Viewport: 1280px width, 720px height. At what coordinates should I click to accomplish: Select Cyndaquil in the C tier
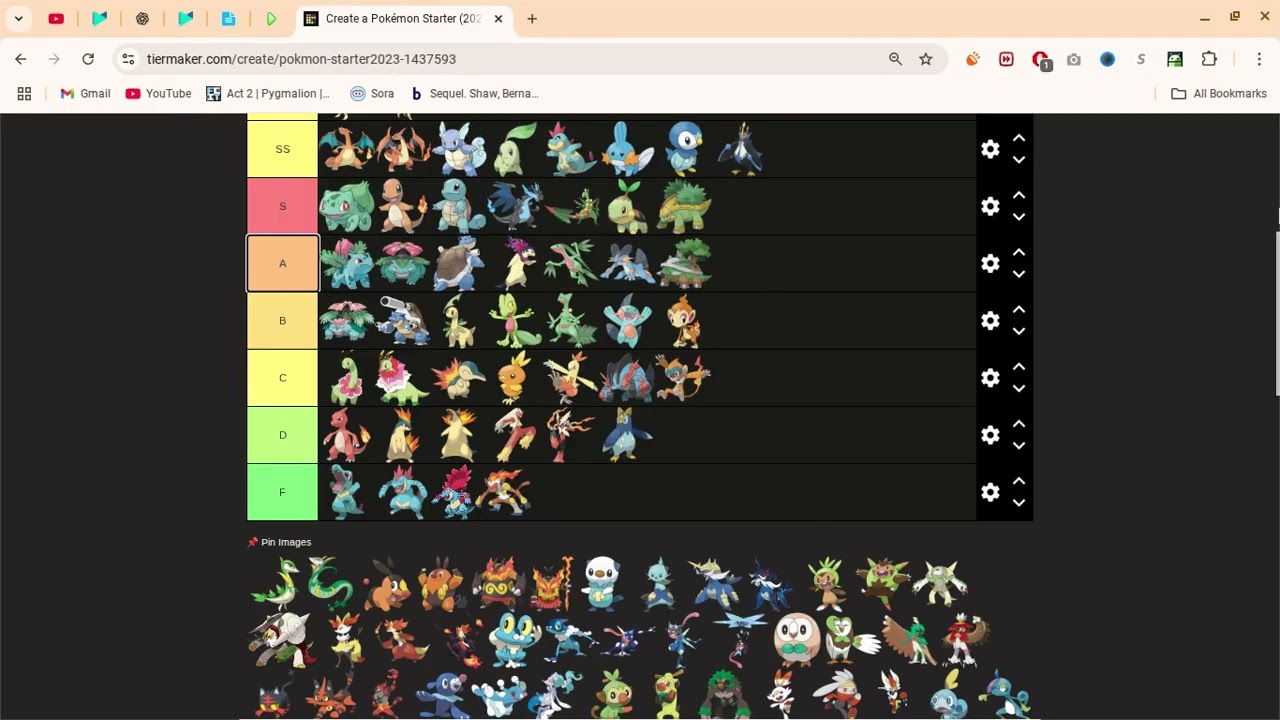tap(459, 378)
